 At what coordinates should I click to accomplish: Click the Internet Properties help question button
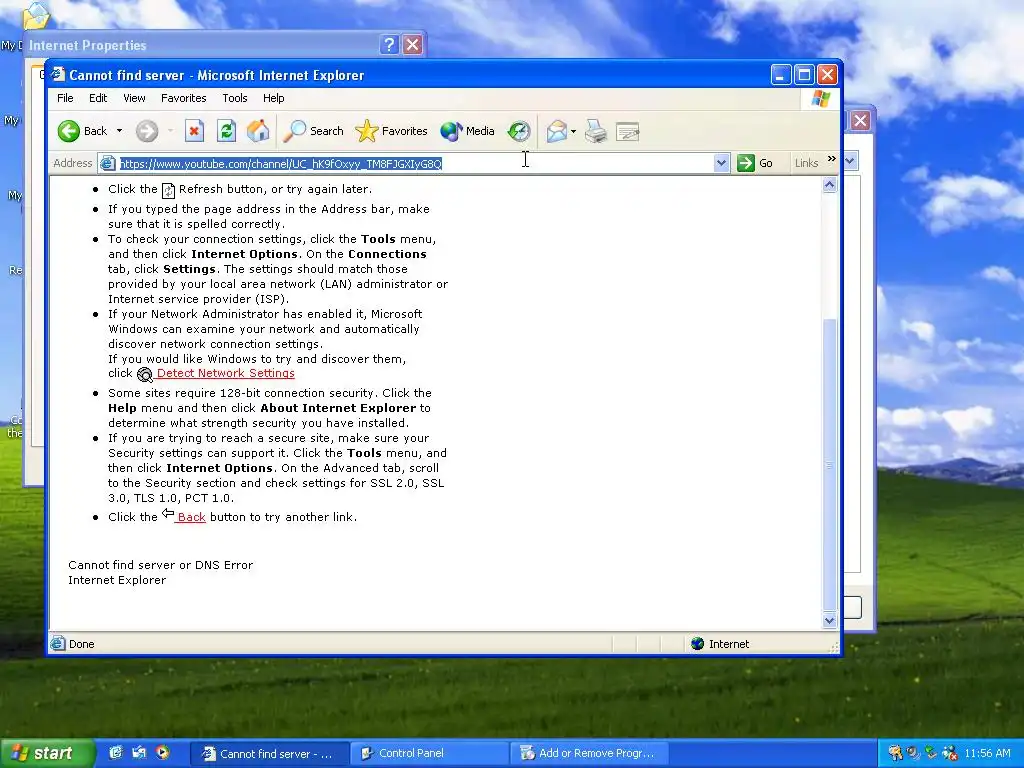click(389, 44)
